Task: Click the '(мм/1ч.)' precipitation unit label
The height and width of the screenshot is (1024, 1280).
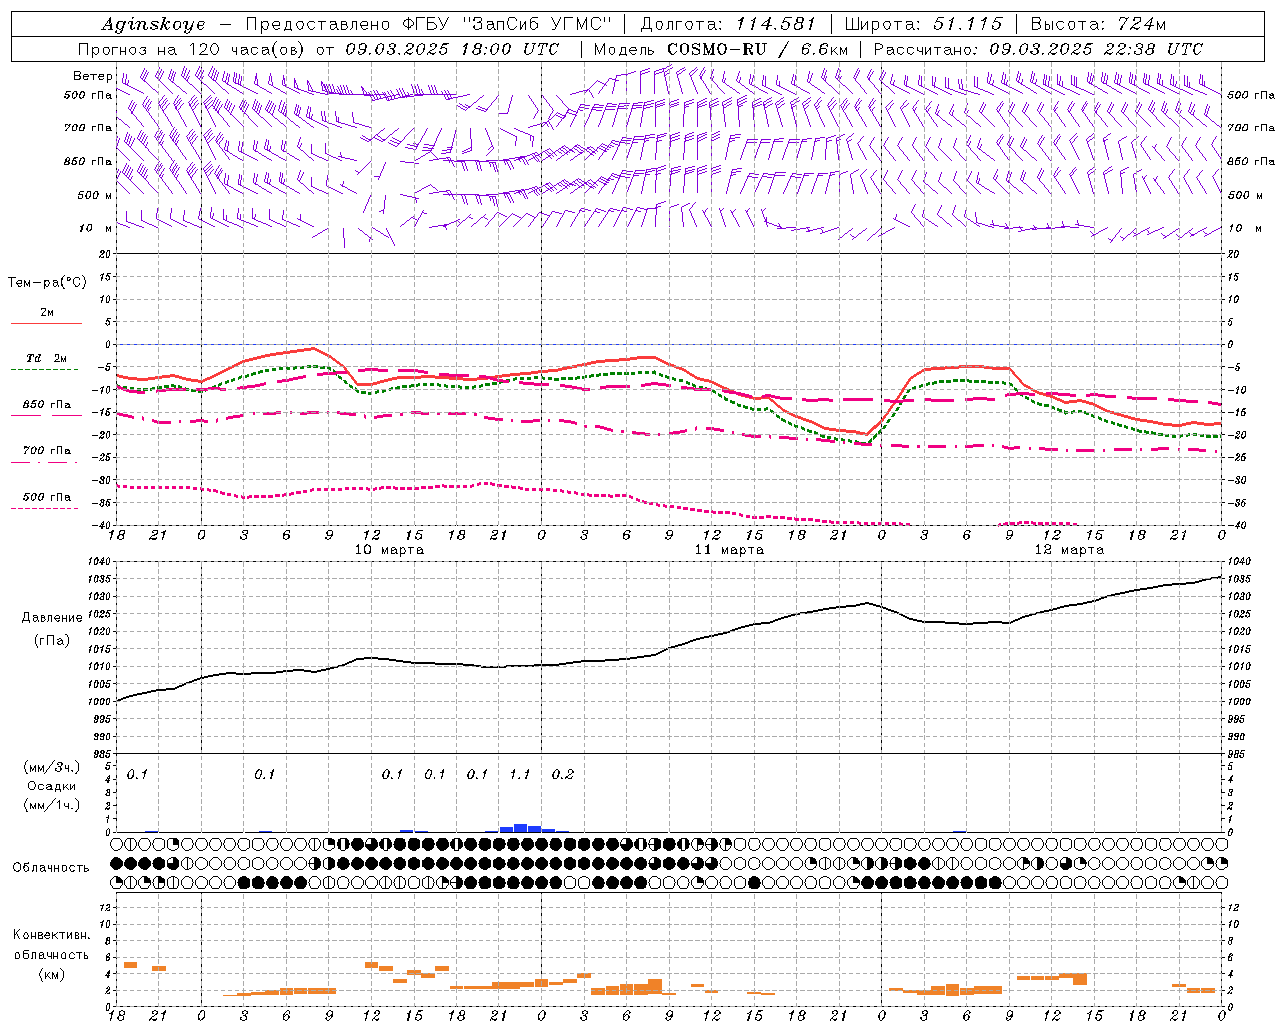Action: coord(52,805)
